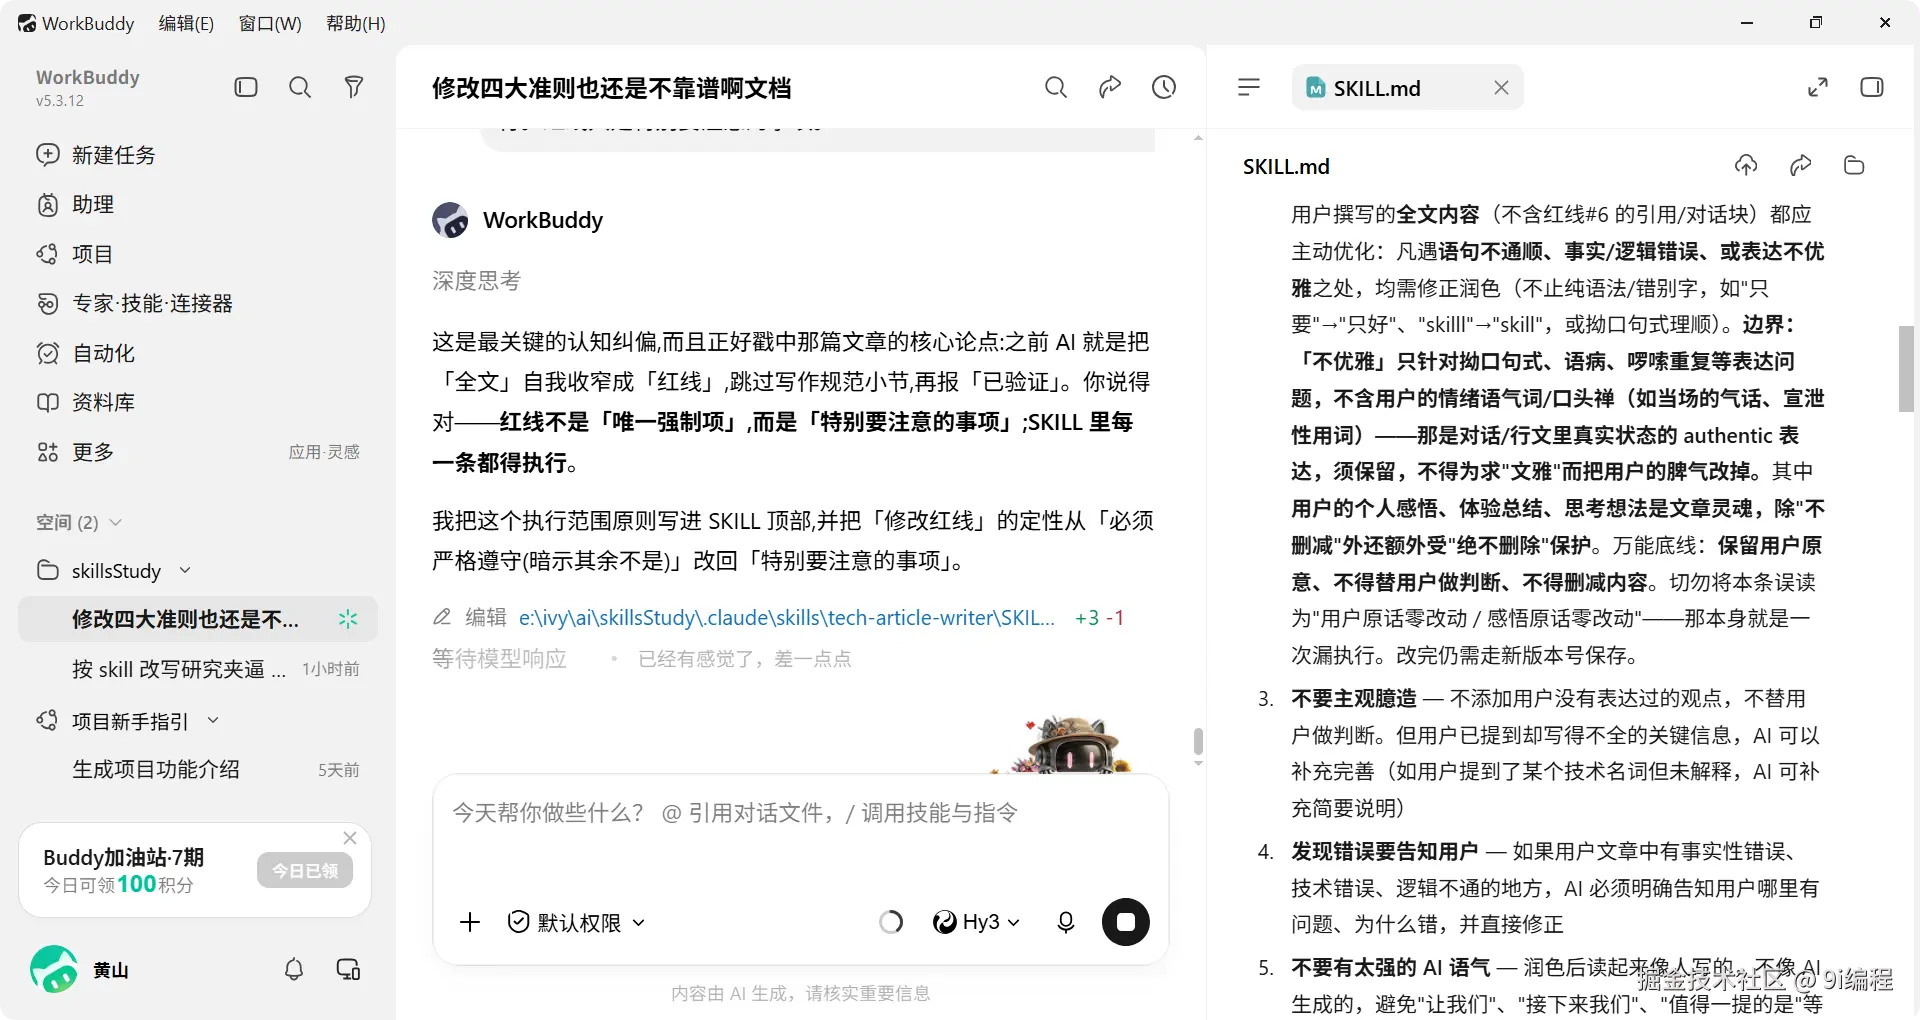Image resolution: width=1920 pixels, height=1020 pixels.
Task: Open search in the WorkBuddy sidebar
Action: (x=300, y=87)
